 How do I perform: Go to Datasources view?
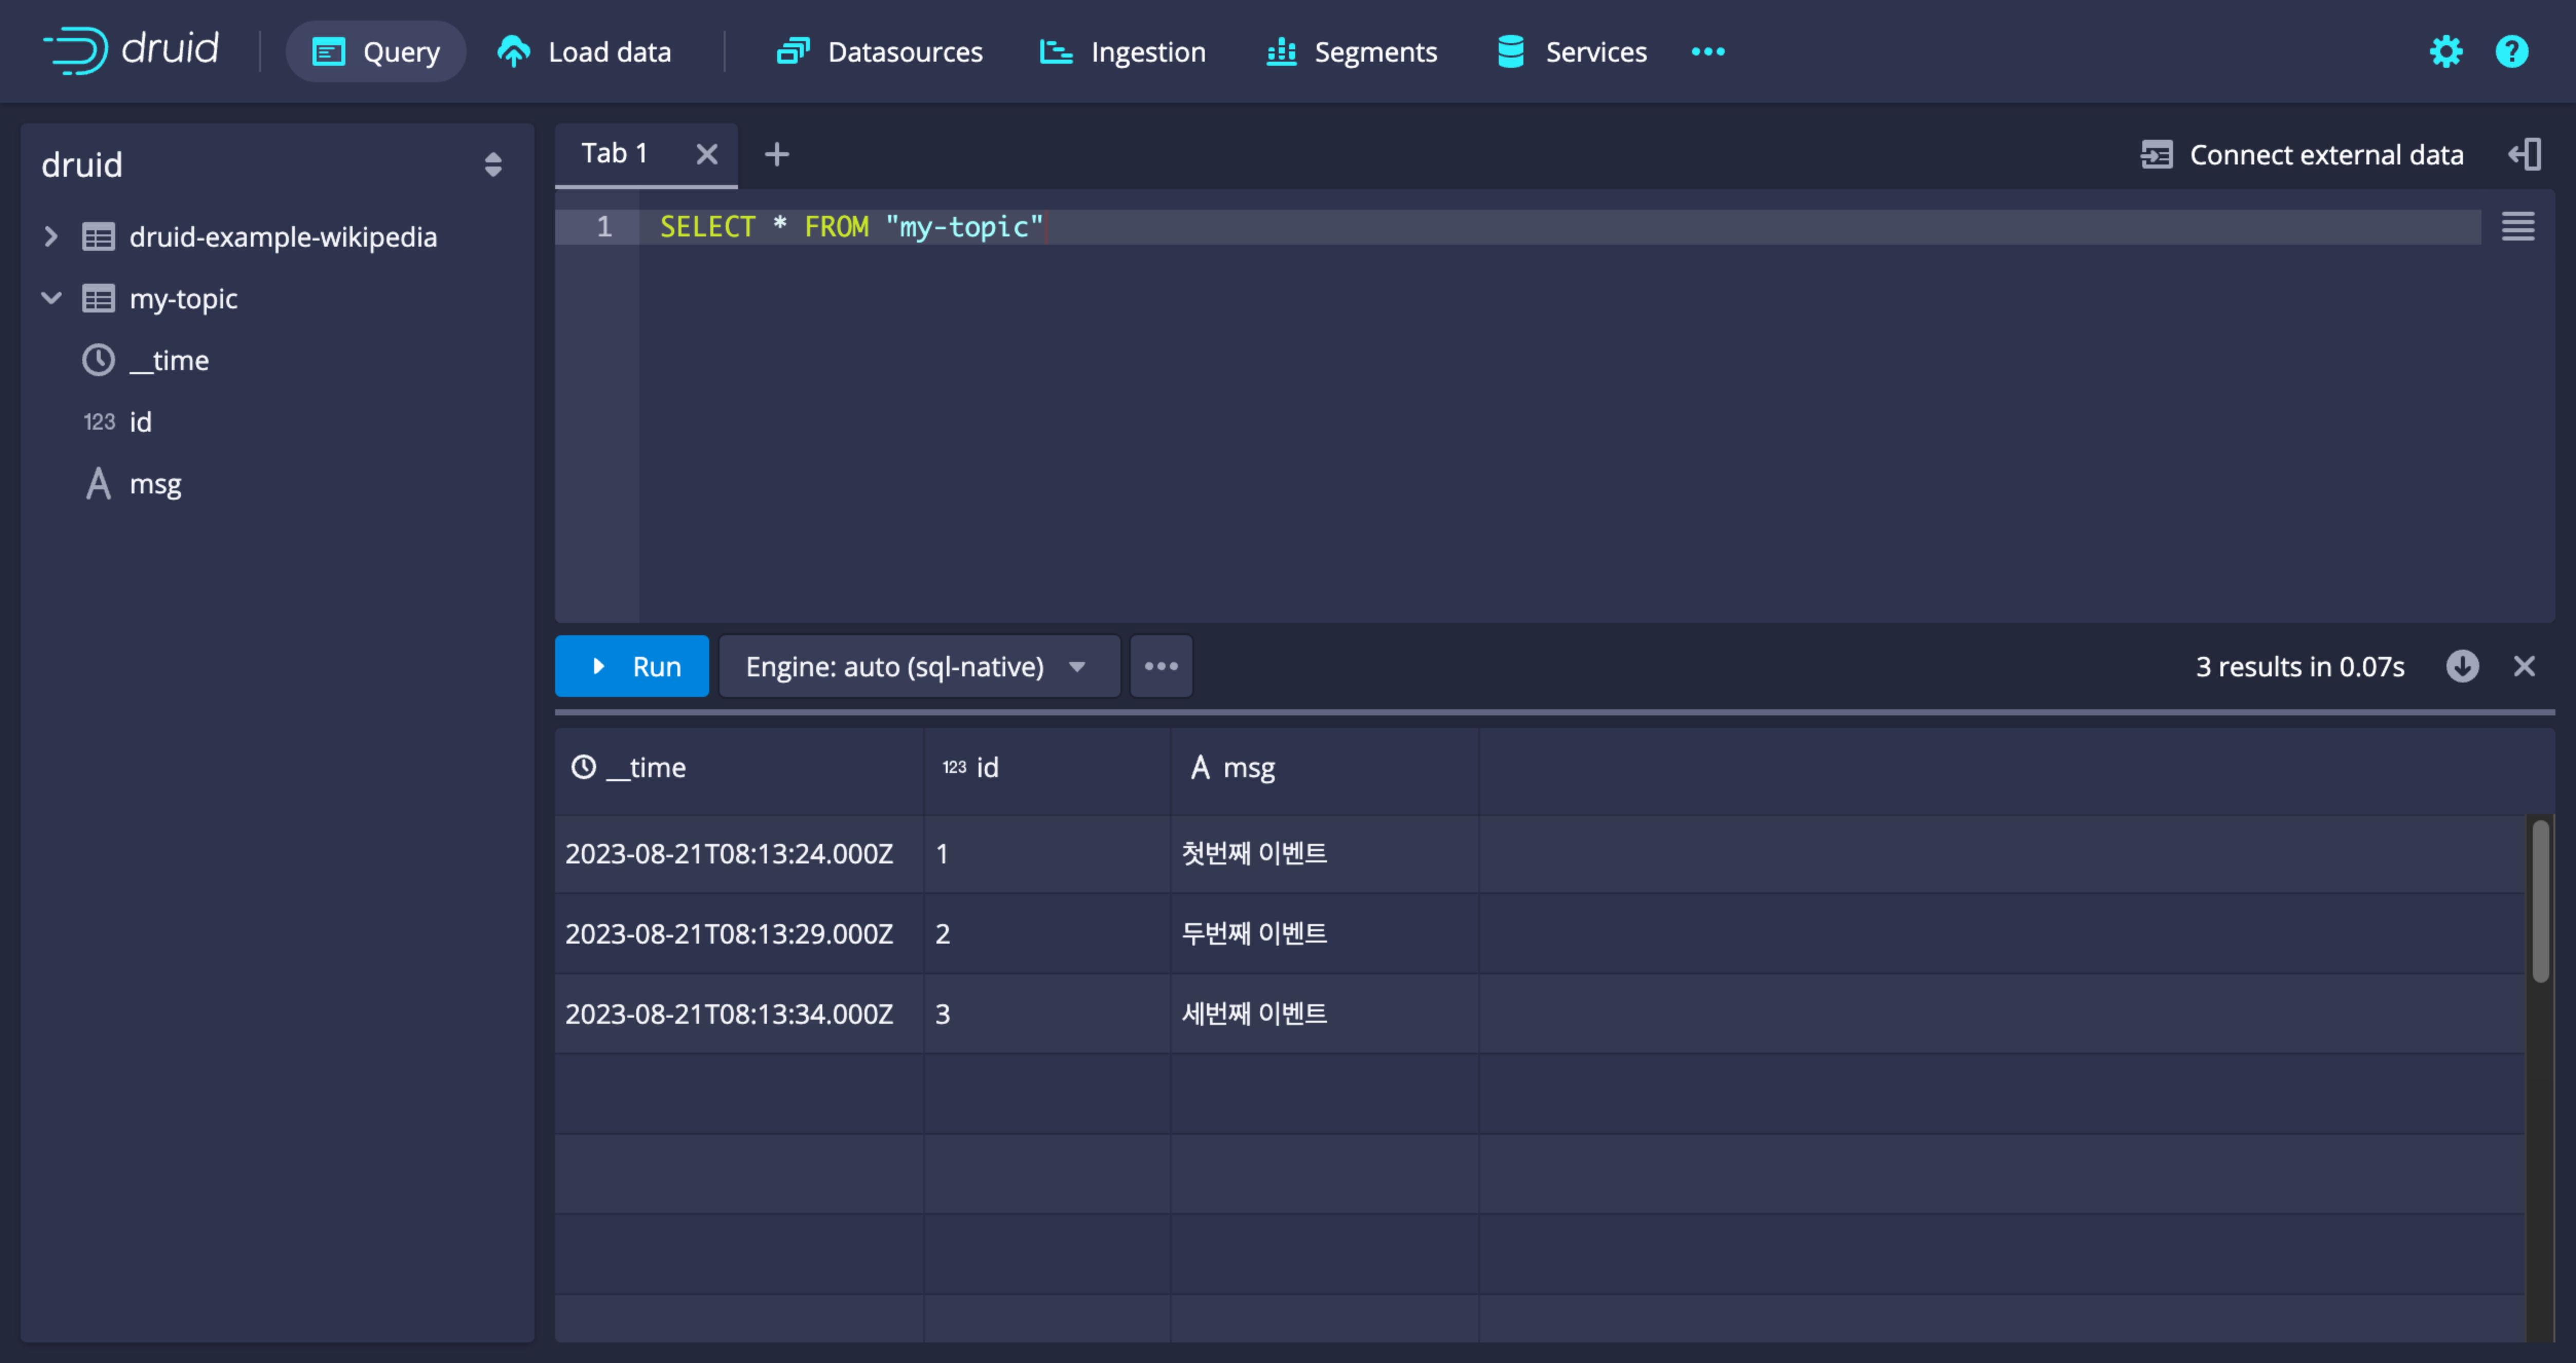pyautogui.click(x=880, y=51)
